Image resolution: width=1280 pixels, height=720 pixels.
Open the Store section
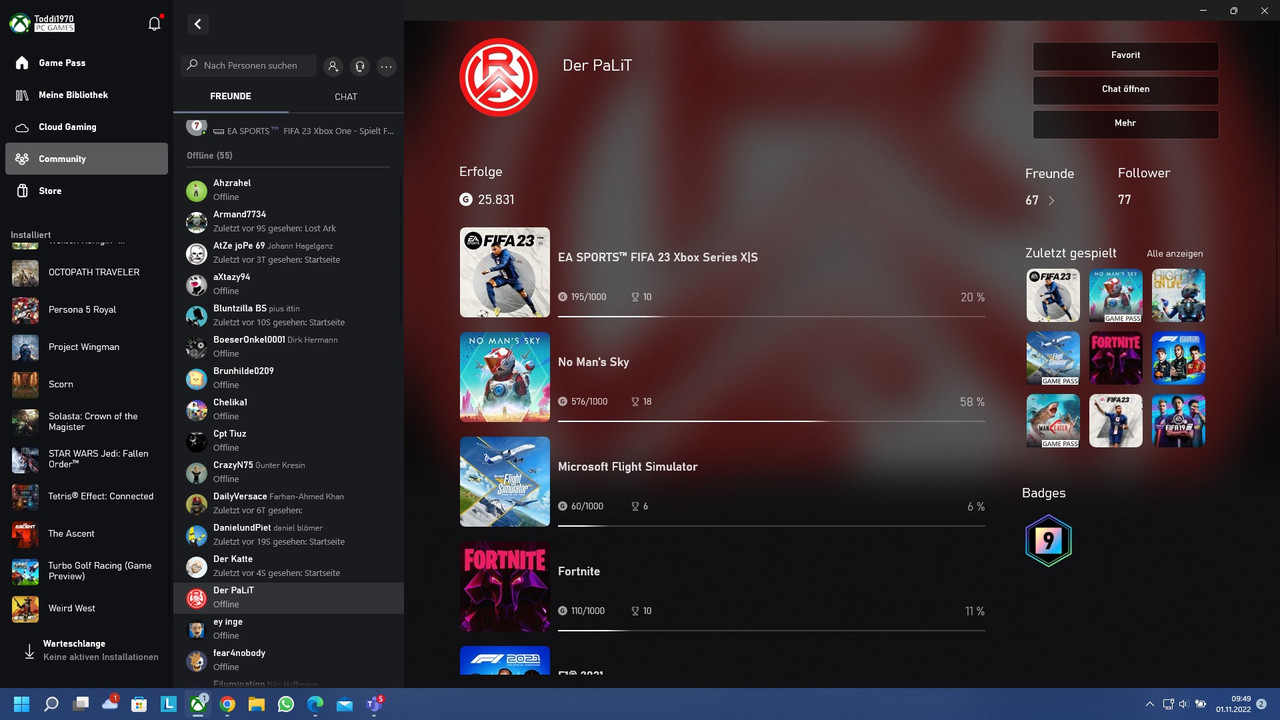pos(87,191)
